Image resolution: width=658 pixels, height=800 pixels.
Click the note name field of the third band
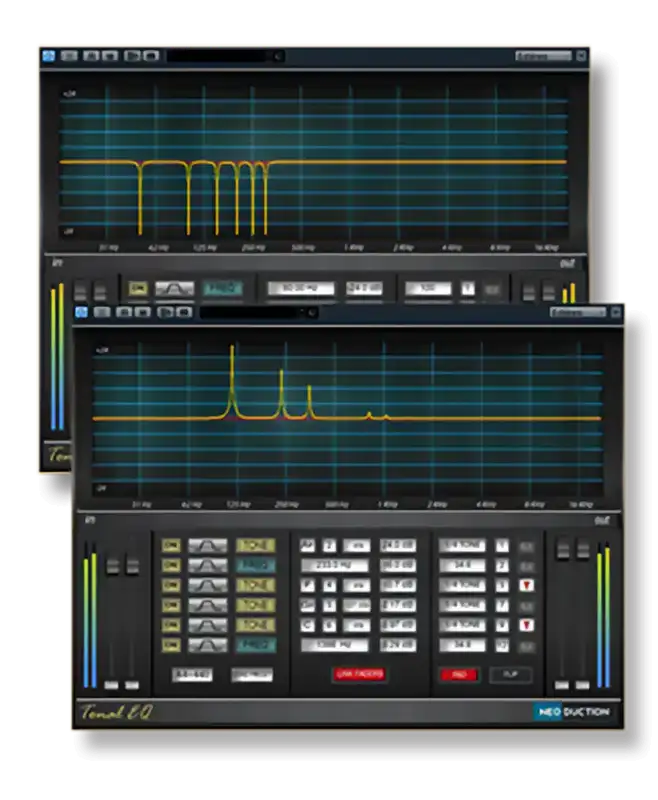tap(308, 585)
